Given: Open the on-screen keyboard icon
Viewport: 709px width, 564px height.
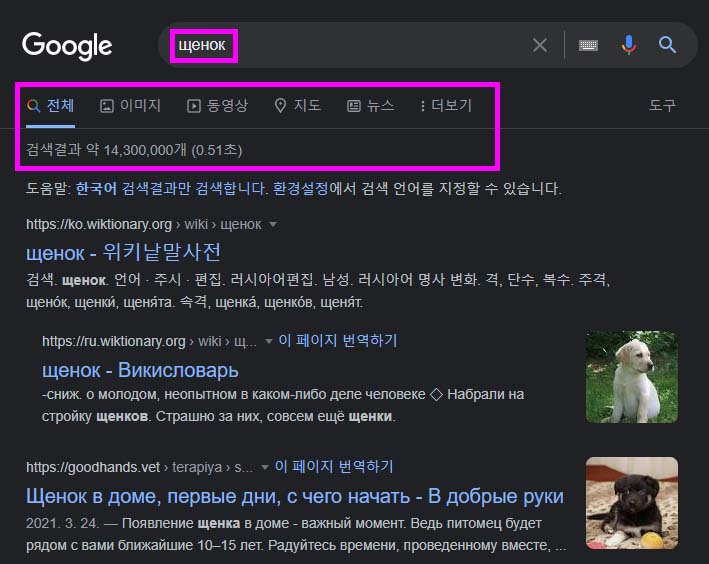Looking at the screenshot, I should [588, 45].
